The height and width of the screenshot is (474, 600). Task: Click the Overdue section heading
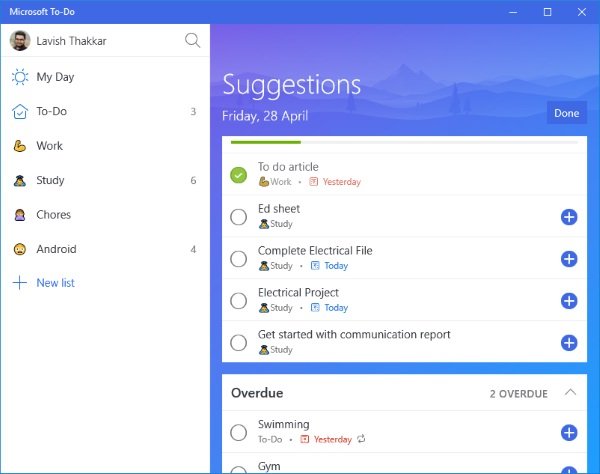[x=257, y=393]
